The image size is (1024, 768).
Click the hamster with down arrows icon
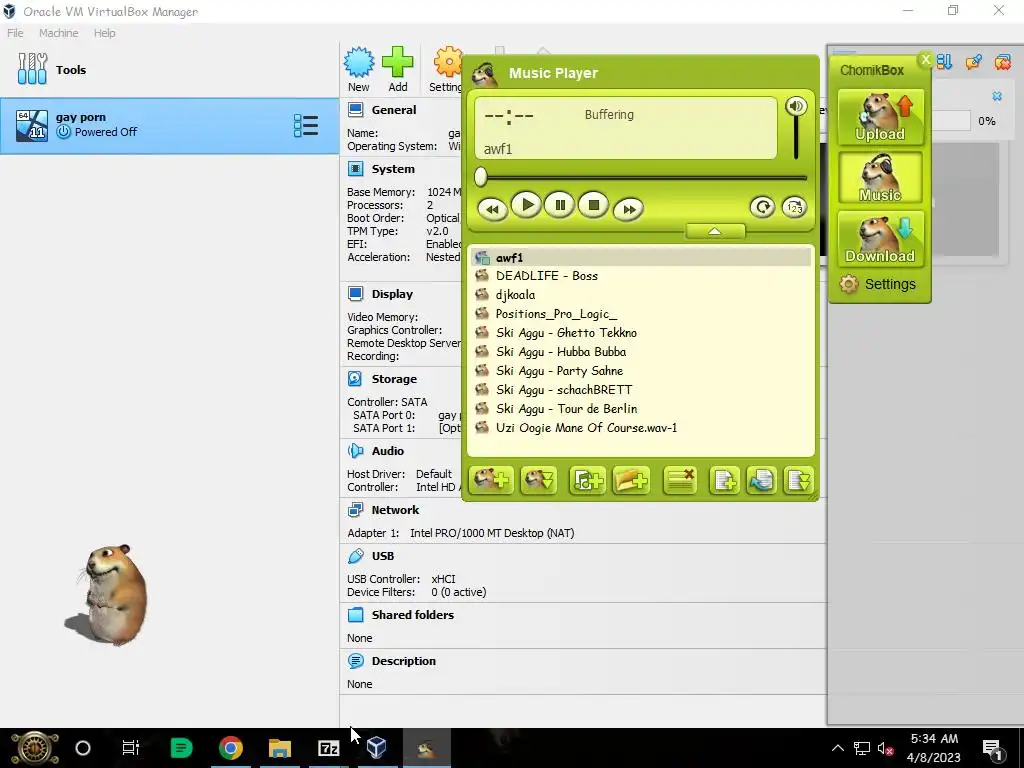pos(539,481)
